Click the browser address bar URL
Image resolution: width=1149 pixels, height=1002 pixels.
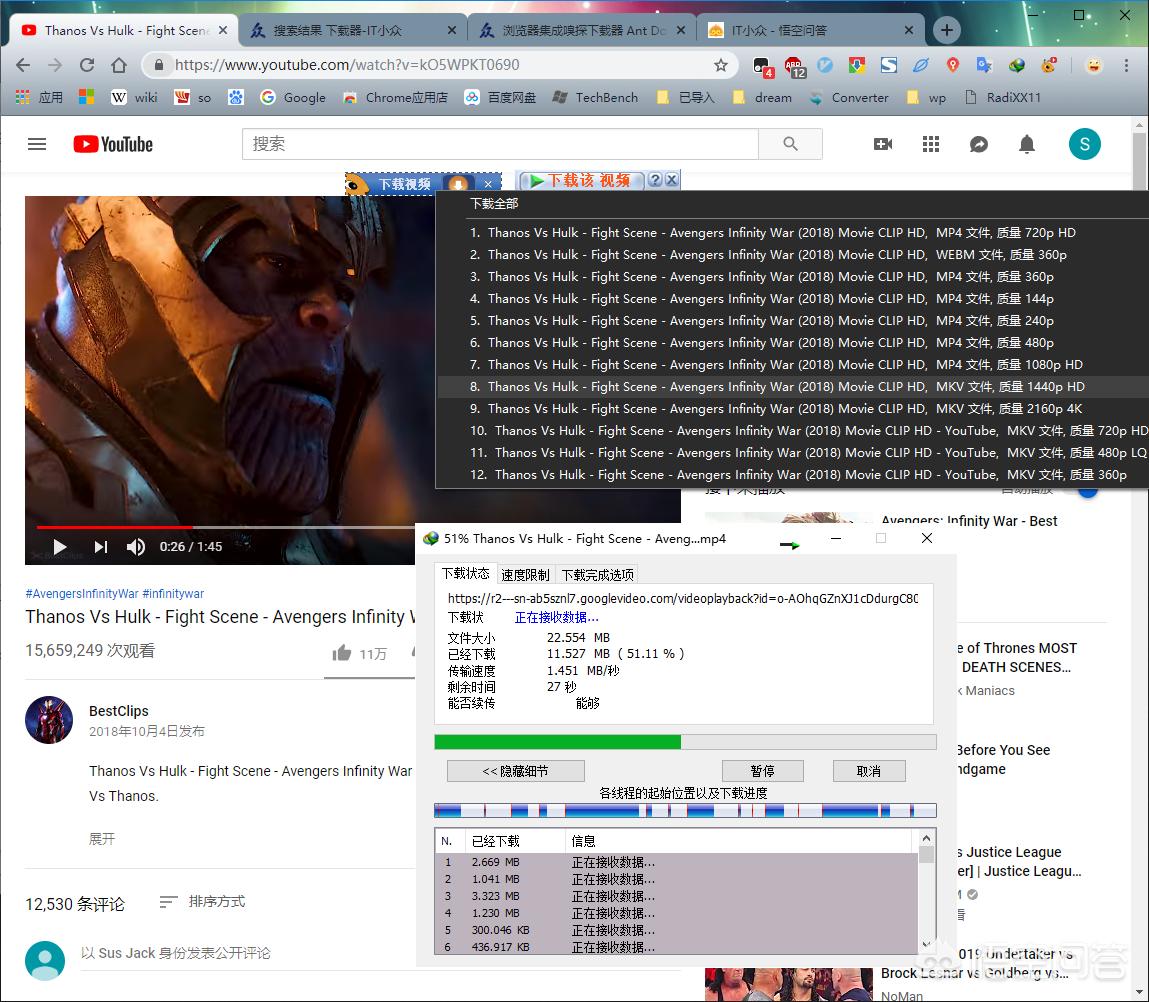(347, 65)
